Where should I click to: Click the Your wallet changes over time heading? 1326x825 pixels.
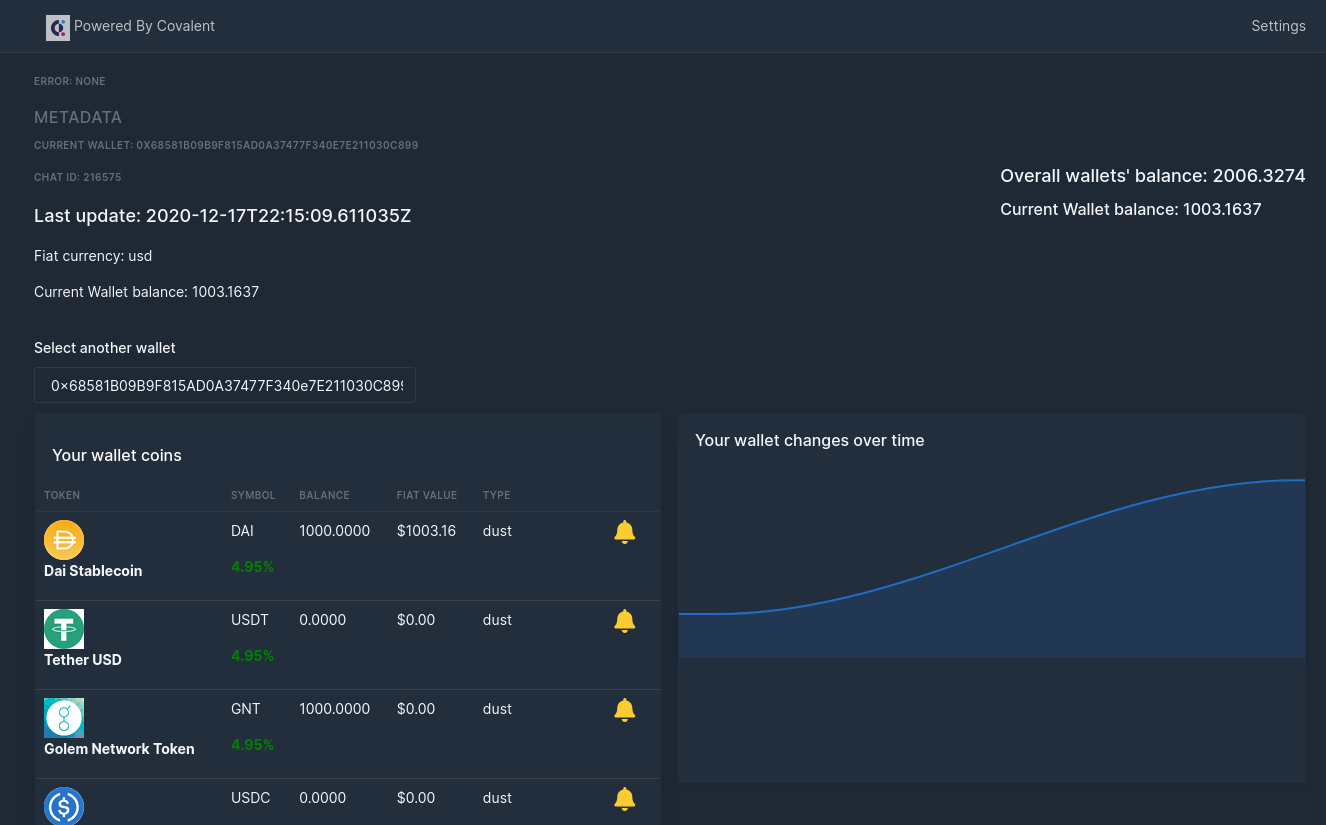pyautogui.click(x=809, y=440)
